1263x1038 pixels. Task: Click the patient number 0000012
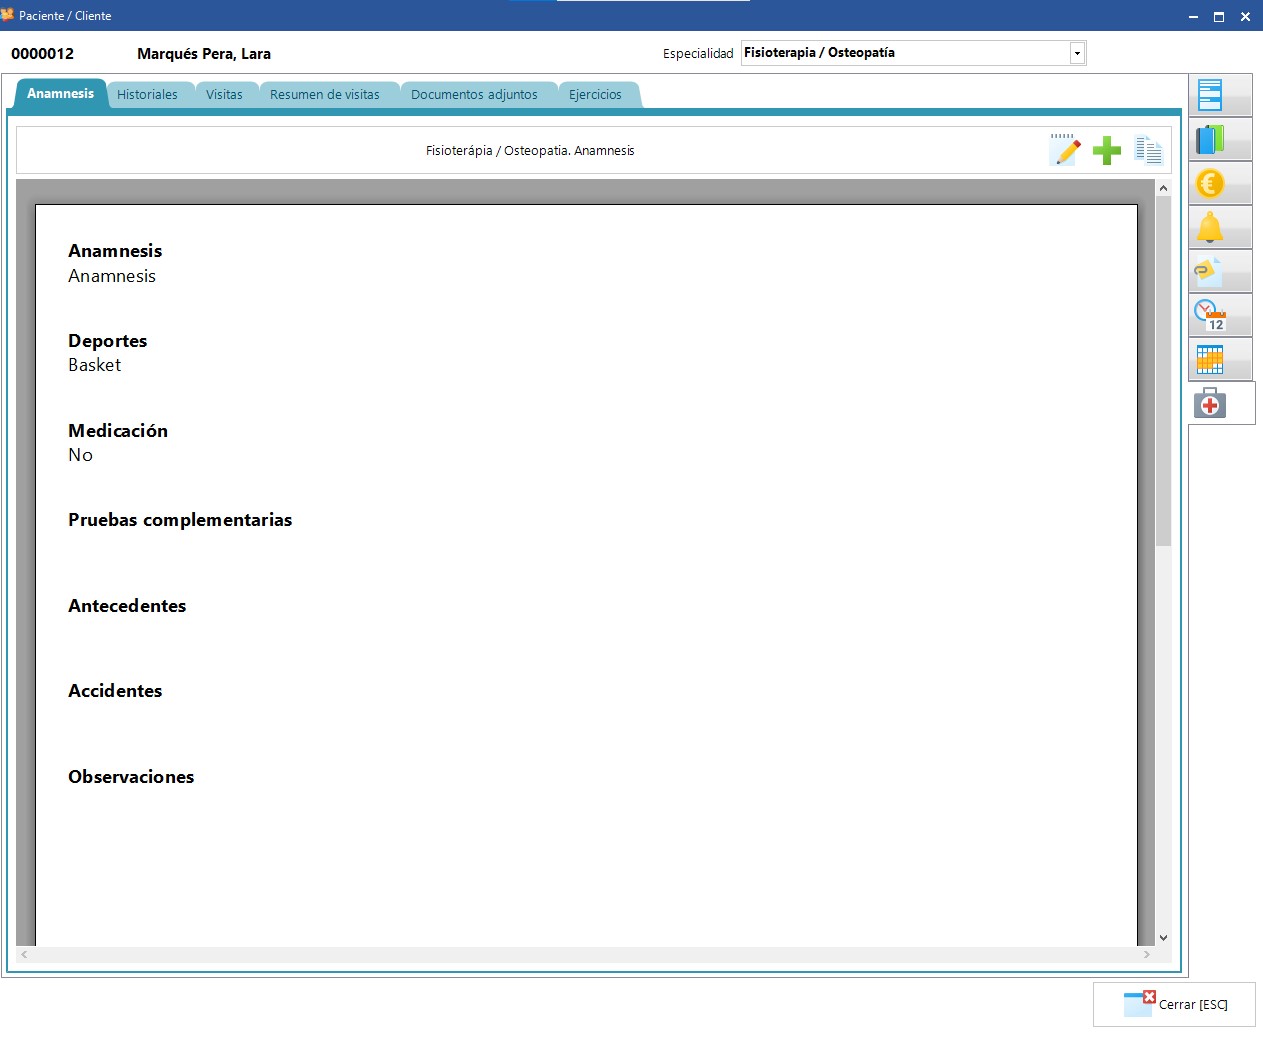(x=42, y=54)
